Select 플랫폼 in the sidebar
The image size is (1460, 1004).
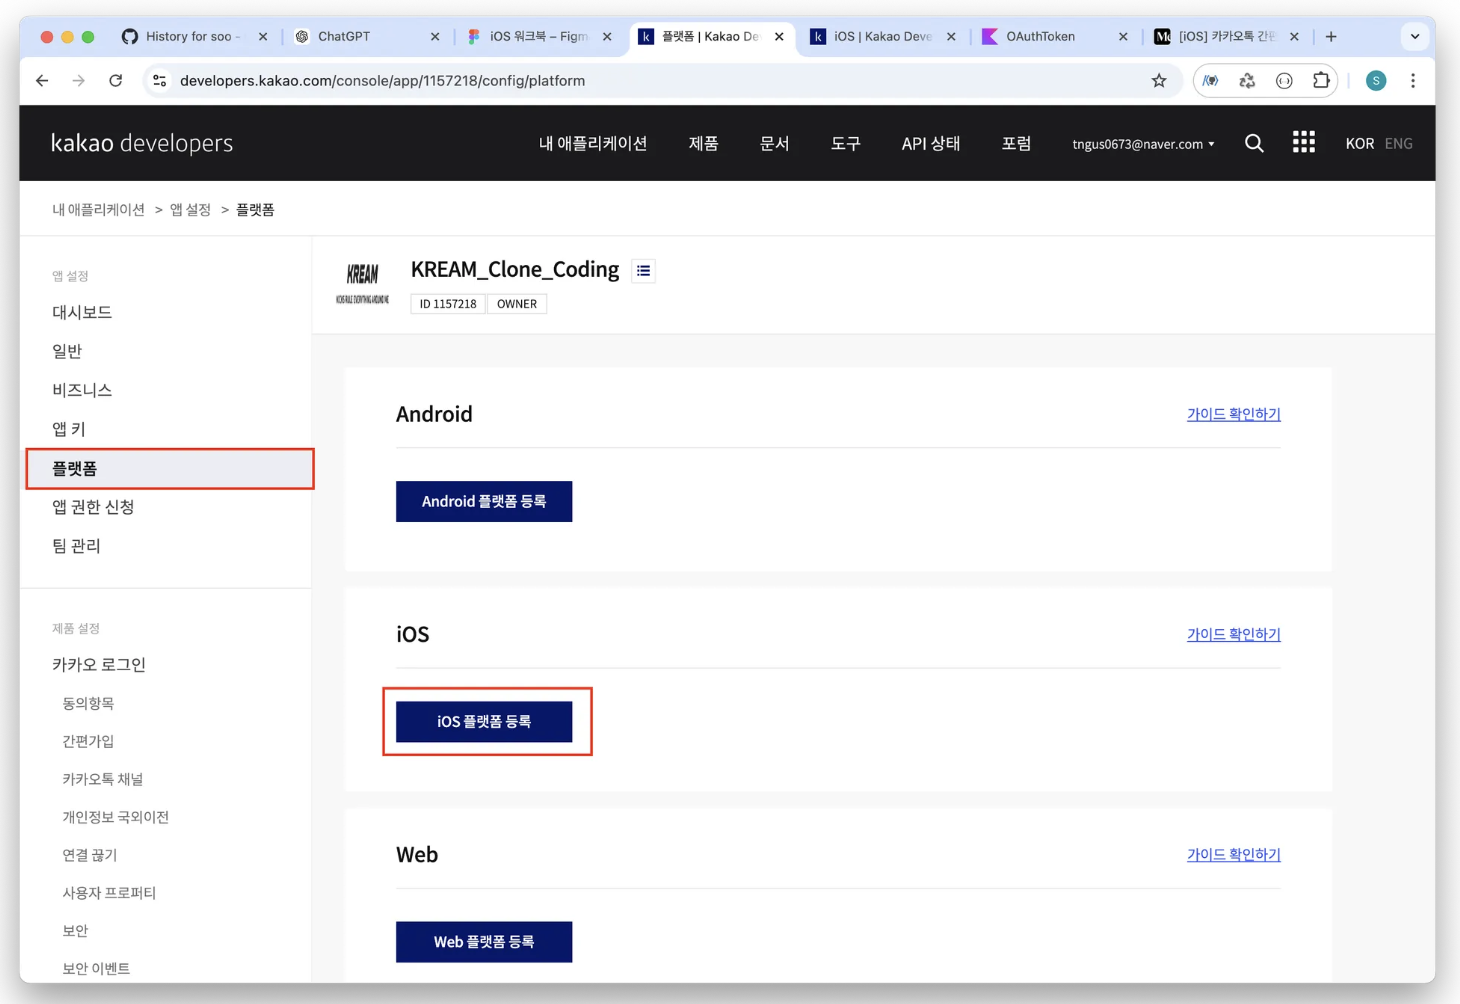[170, 468]
